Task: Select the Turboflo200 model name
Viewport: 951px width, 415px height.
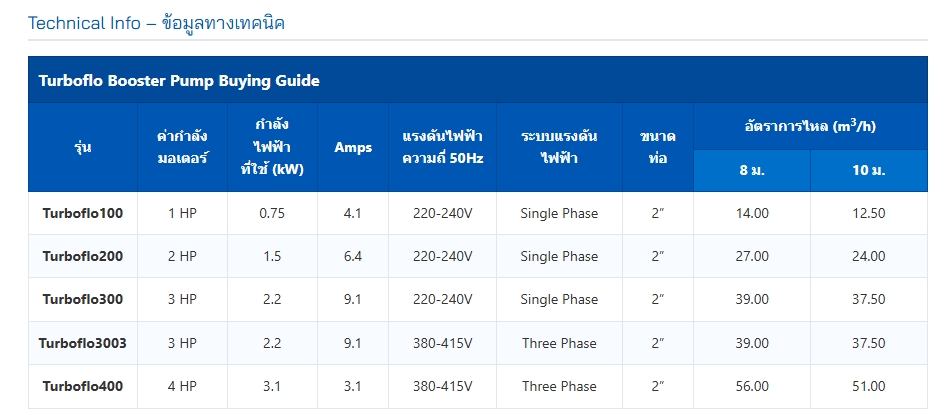Action: pyautogui.click(x=82, y=256)
